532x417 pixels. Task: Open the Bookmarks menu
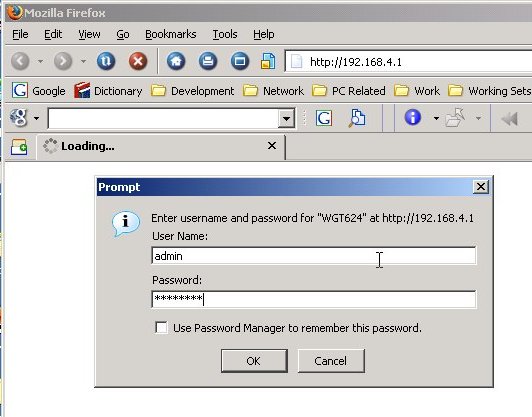click(x=171, y=34)
